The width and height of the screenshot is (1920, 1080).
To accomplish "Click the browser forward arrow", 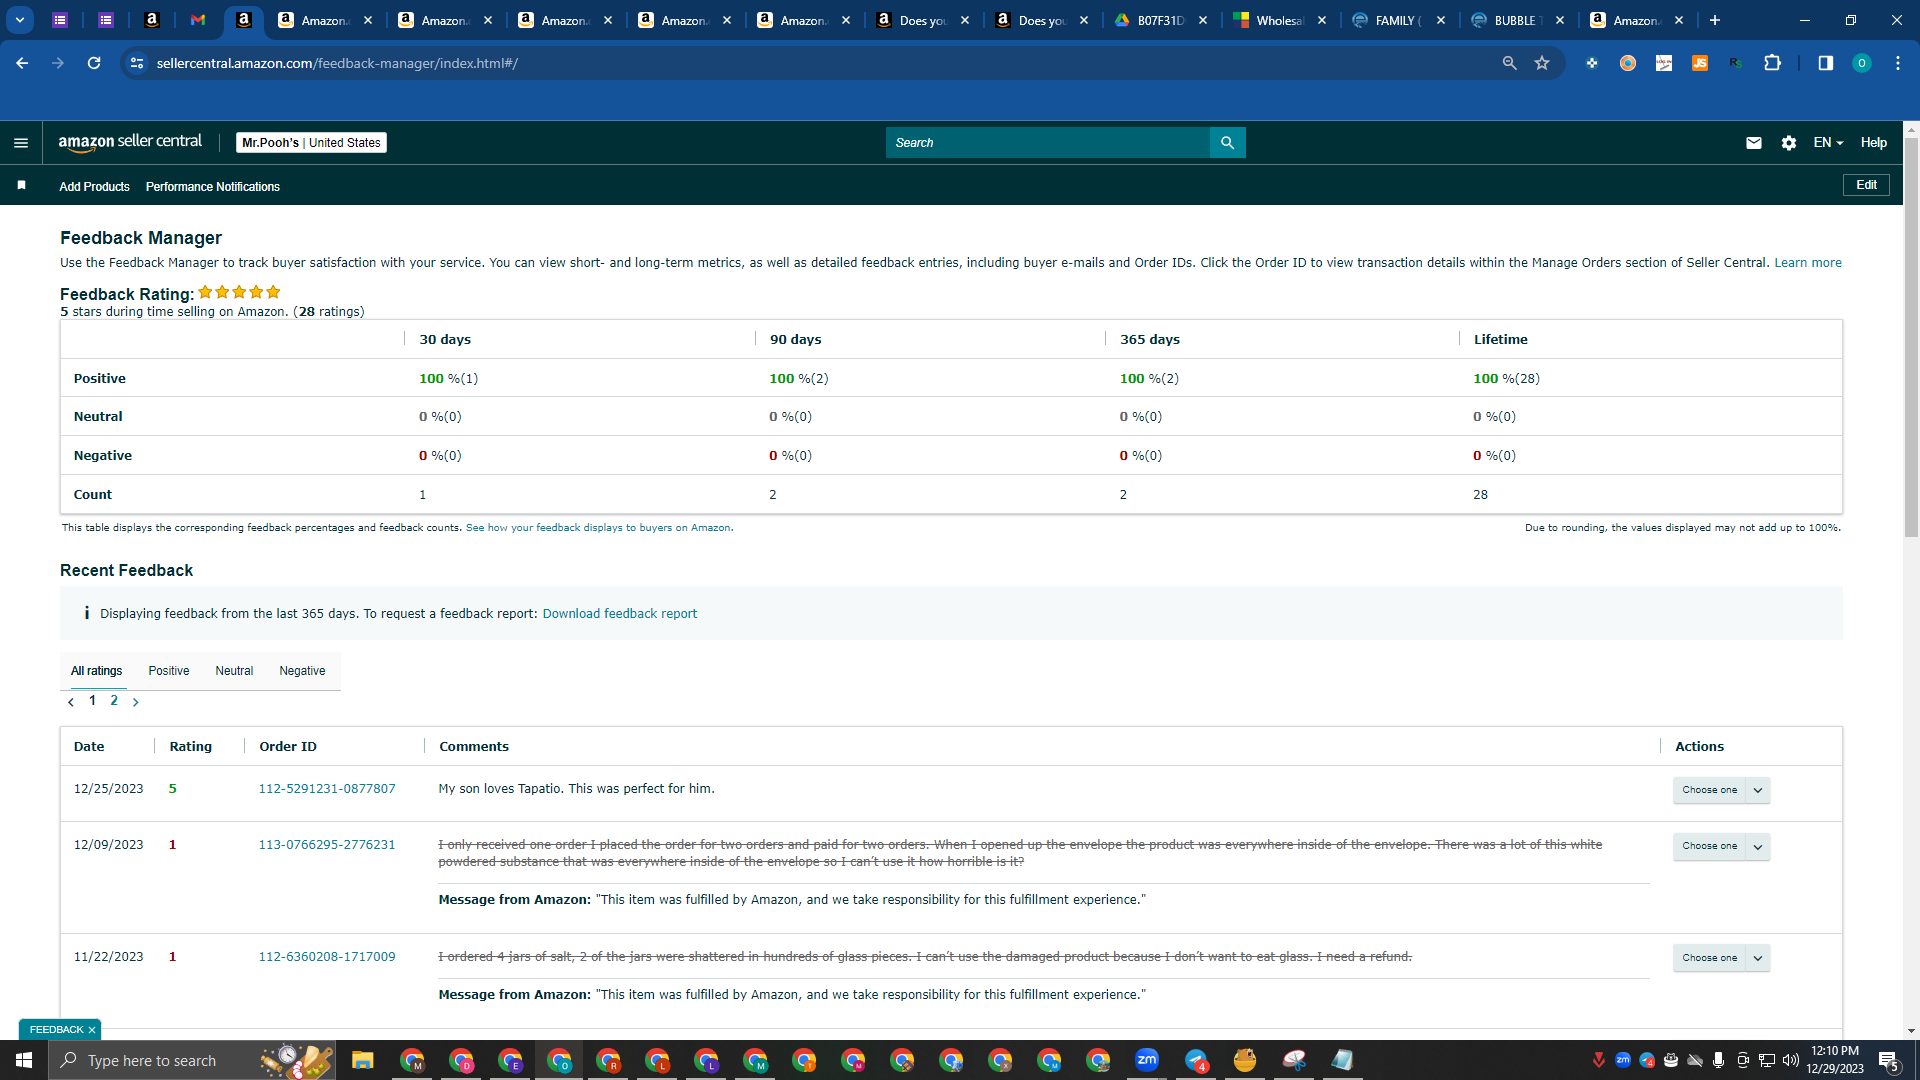I will [58, 63].
